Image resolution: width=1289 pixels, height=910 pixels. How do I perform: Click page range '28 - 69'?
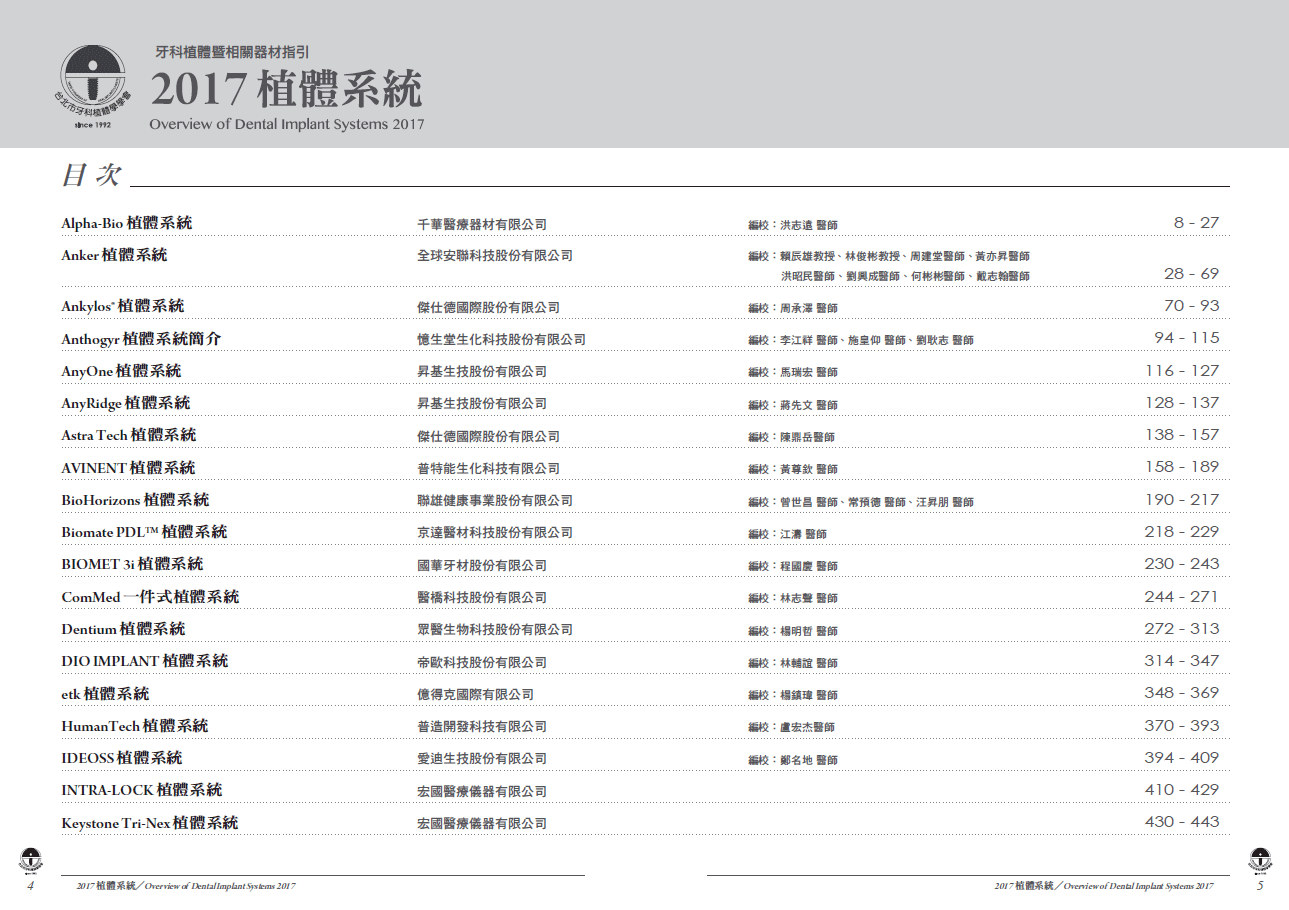[x=1191, y=274]
